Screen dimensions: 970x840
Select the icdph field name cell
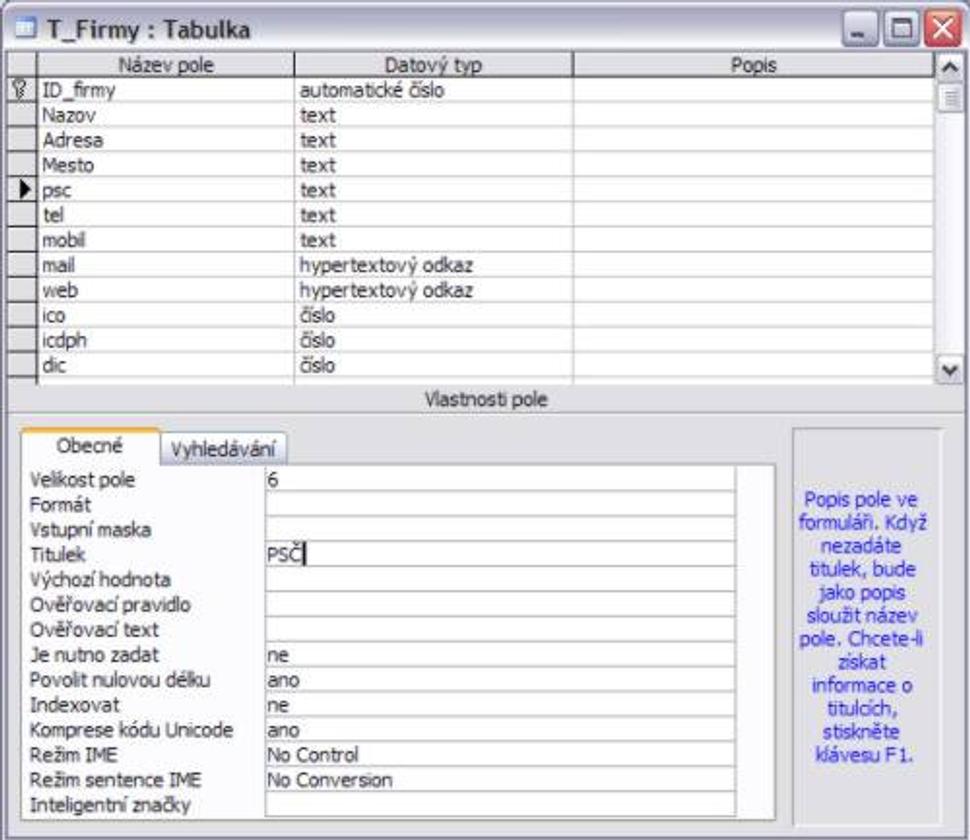click(x=166, y=340)
